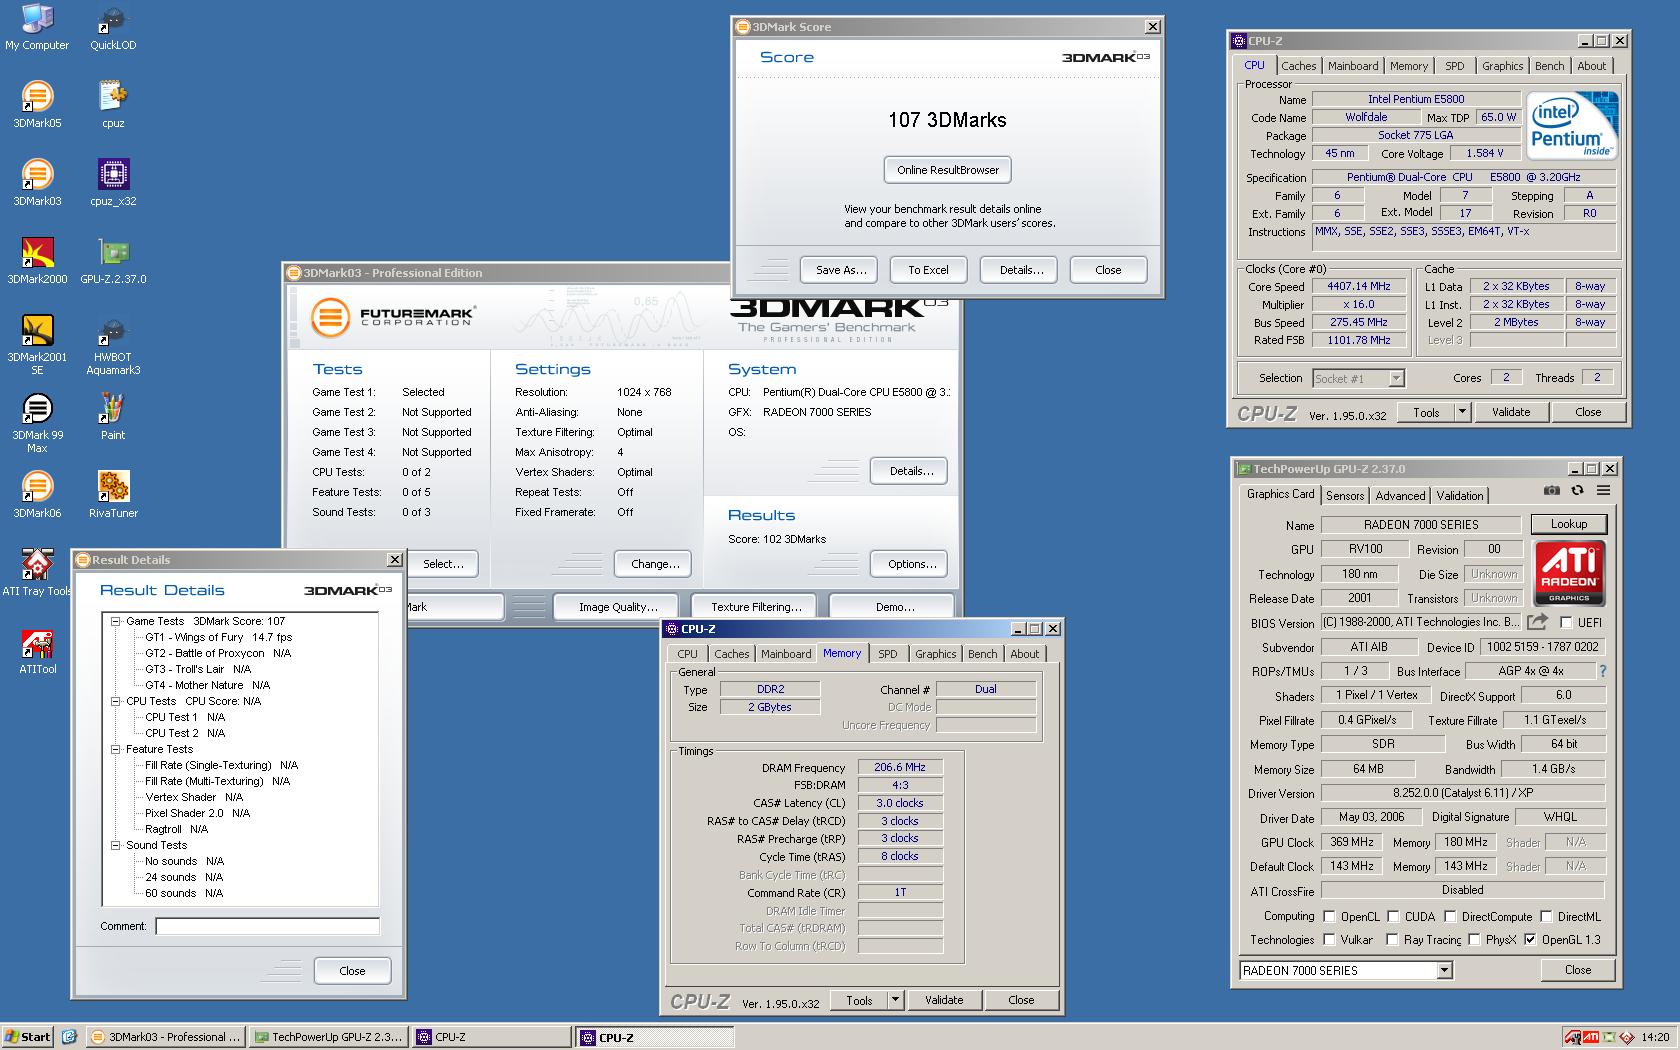Open the Bench tab in CPU-Z Memory window
The height and width of the screenshot is (1050, 1680).
982,654
